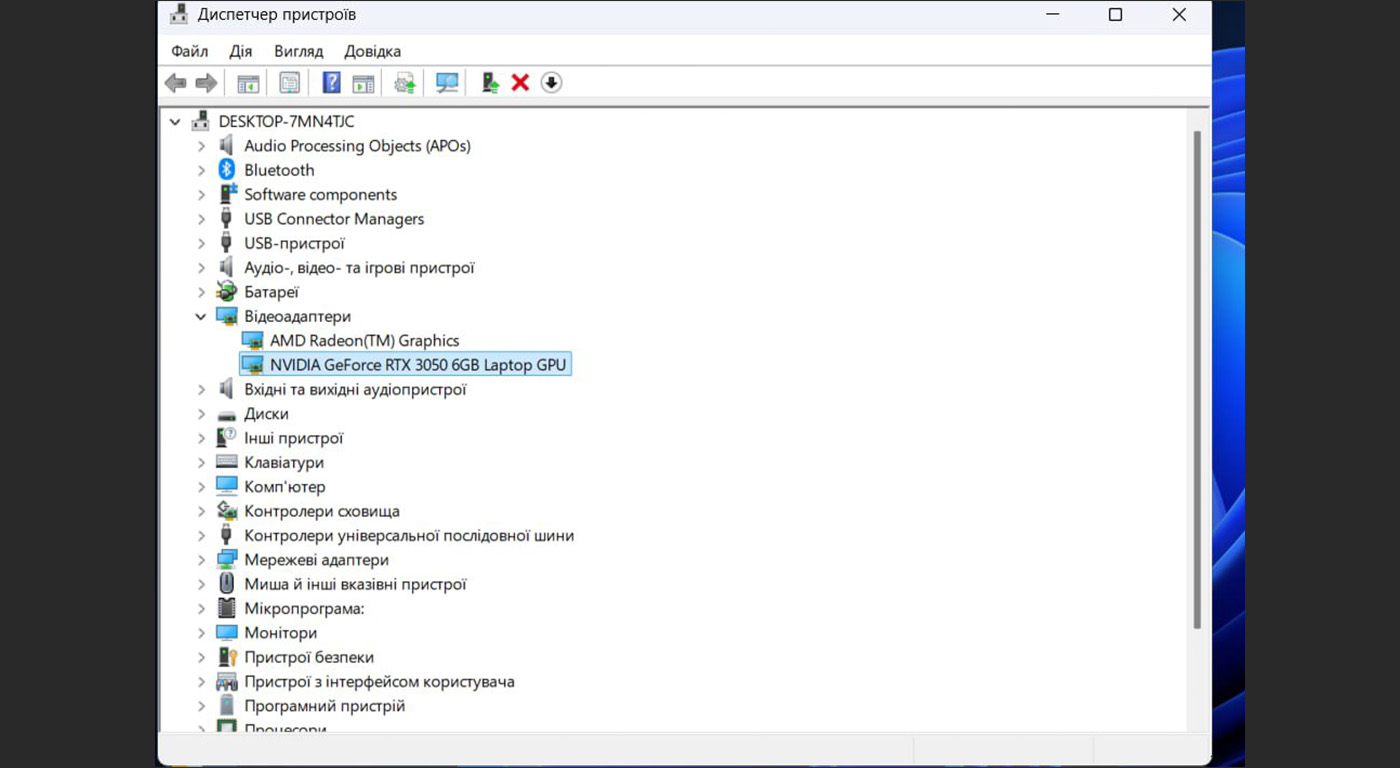Click the Монітори category icon

pyautogui.click(x=227, y=633)
